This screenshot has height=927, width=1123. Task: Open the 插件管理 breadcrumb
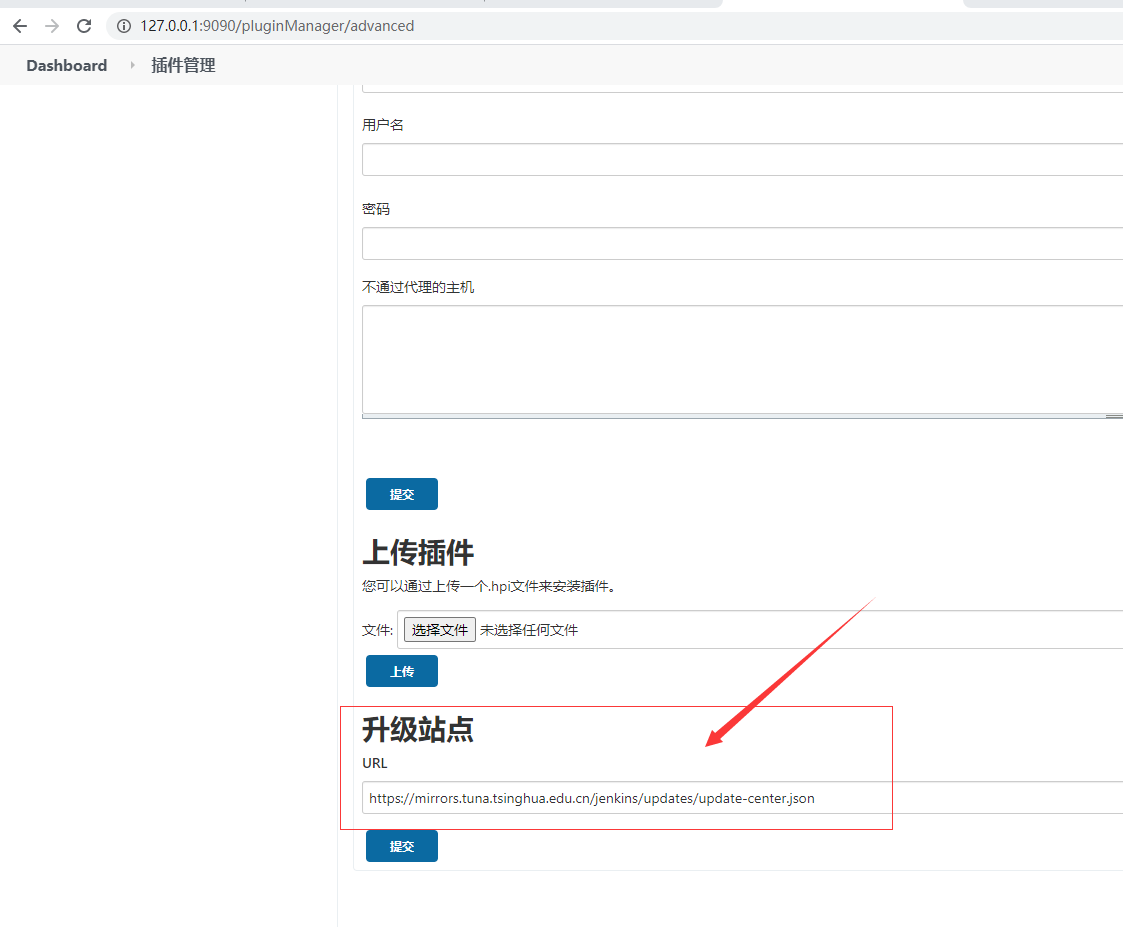click(183, 65)
